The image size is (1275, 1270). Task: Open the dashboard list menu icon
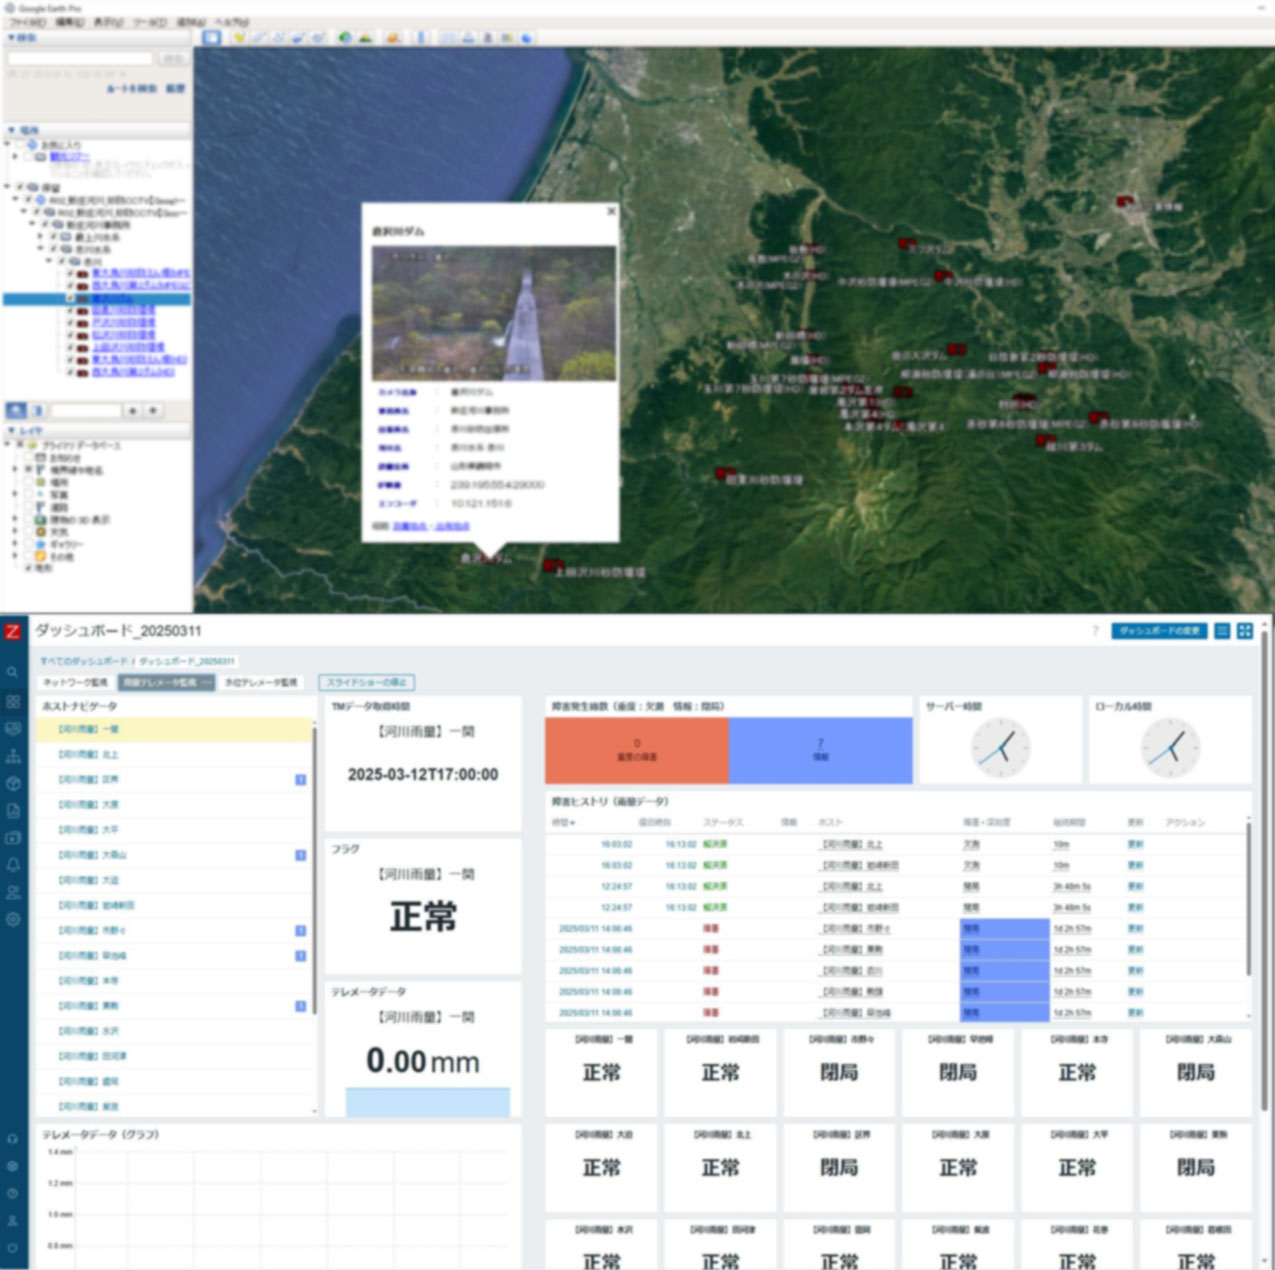(1222, 631)
